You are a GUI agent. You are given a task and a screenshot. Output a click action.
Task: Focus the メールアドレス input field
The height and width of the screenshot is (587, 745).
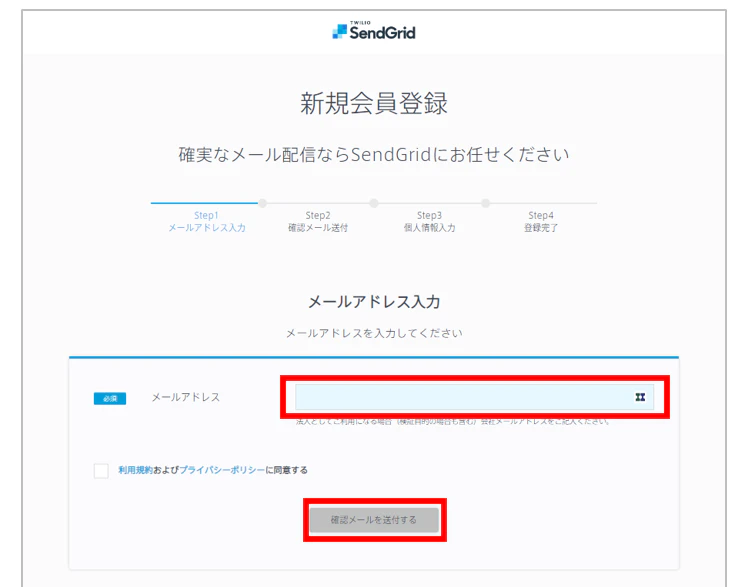(x=474, y=397)
